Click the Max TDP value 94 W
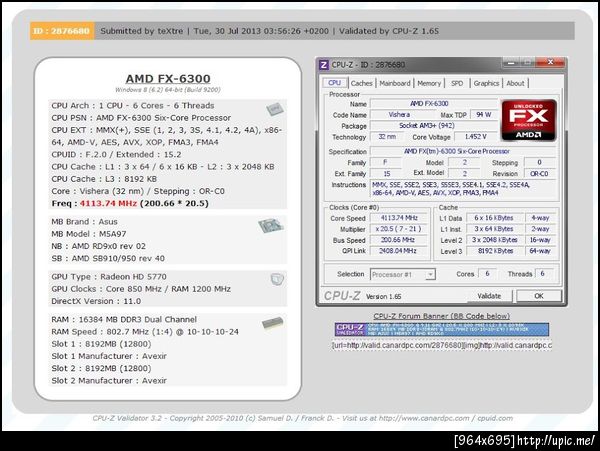The image size is (600, 451). (484, 114)
